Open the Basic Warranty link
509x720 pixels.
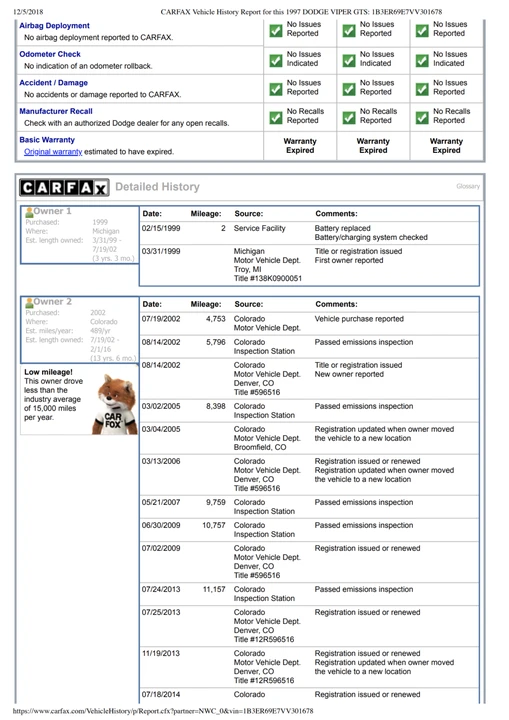pos(47,140)
